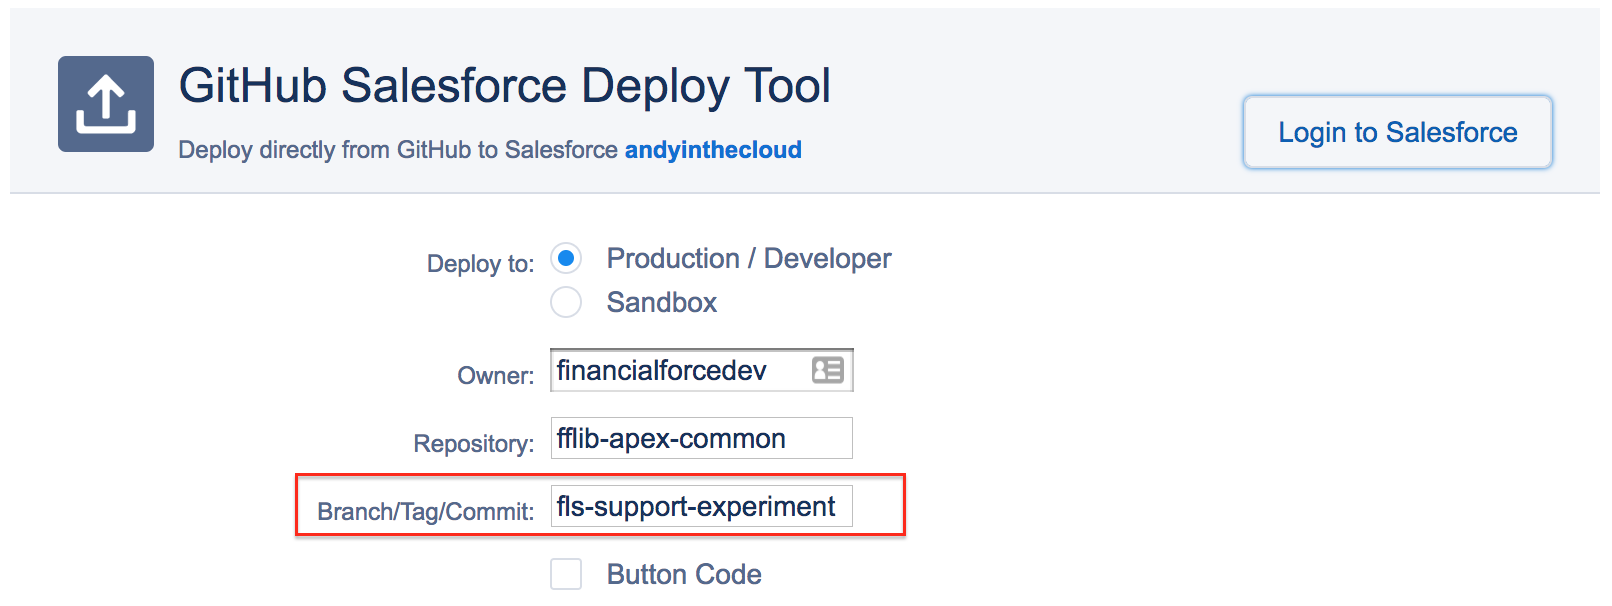Click the contact card icon in Owner field

point(828,371)
